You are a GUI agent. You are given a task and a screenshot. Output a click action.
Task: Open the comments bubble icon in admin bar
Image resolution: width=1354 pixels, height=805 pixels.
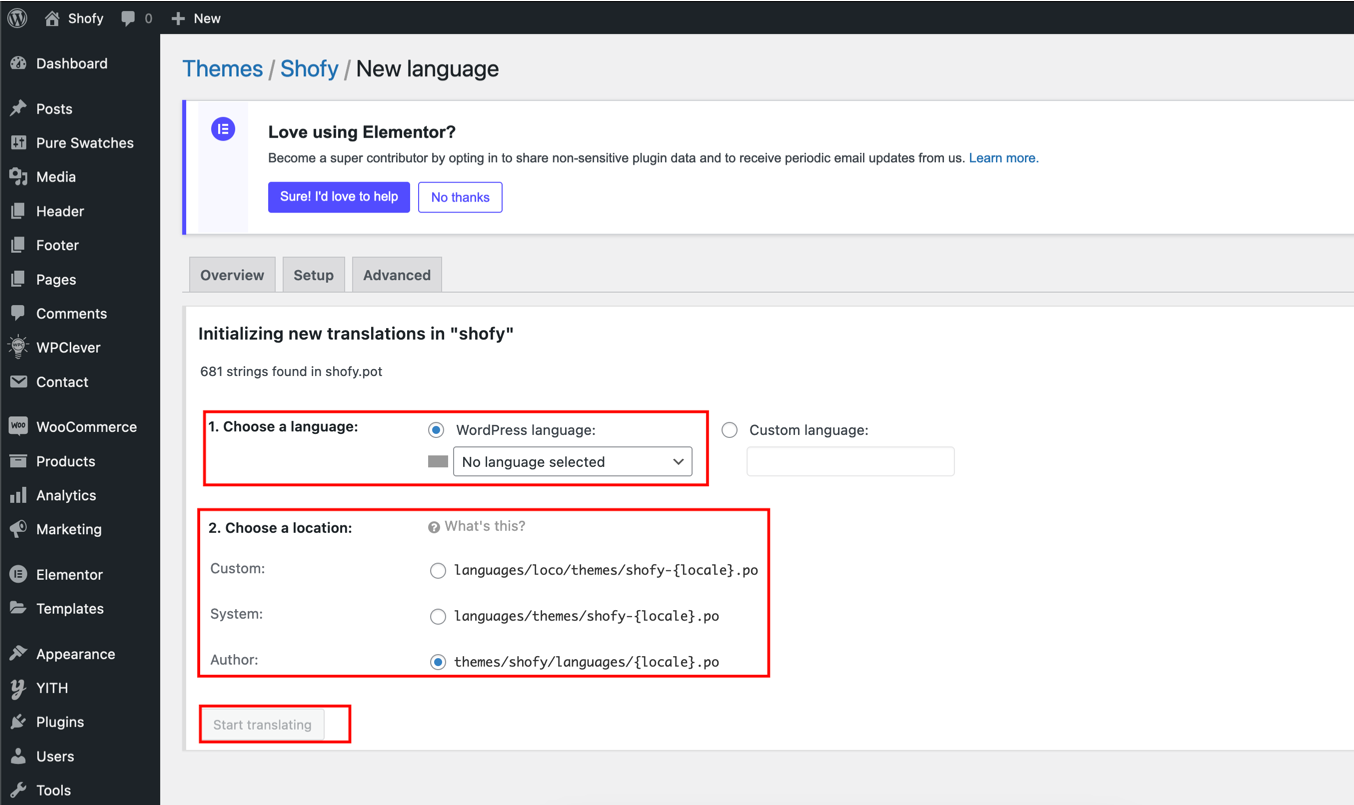coord(128,18)
